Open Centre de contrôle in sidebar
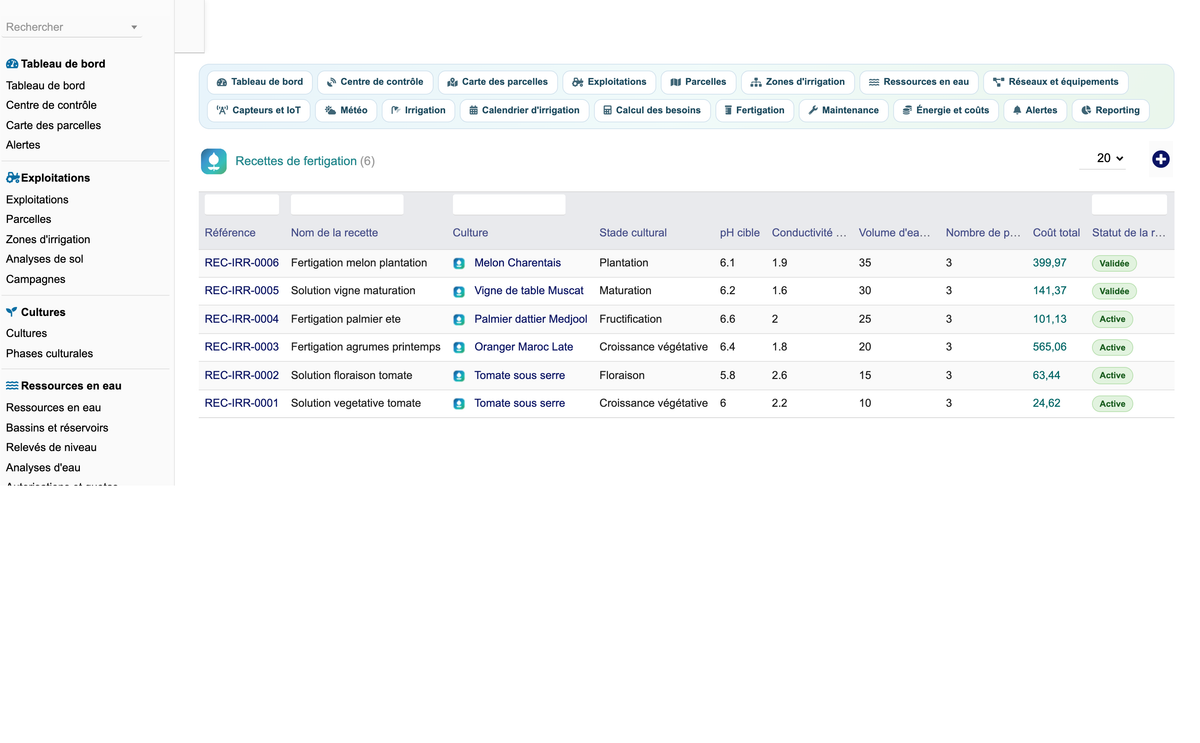Screen dimensions: 1200x743 click(51, 105)
